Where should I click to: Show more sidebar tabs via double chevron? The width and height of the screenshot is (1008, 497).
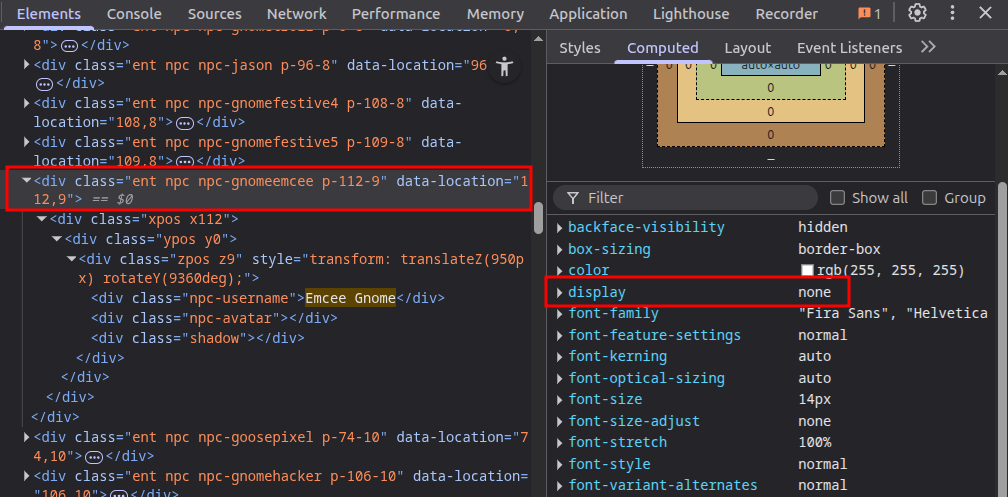928,47
